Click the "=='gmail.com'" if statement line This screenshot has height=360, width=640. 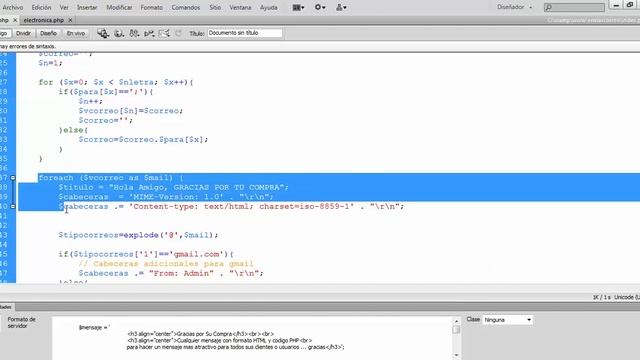146,254
